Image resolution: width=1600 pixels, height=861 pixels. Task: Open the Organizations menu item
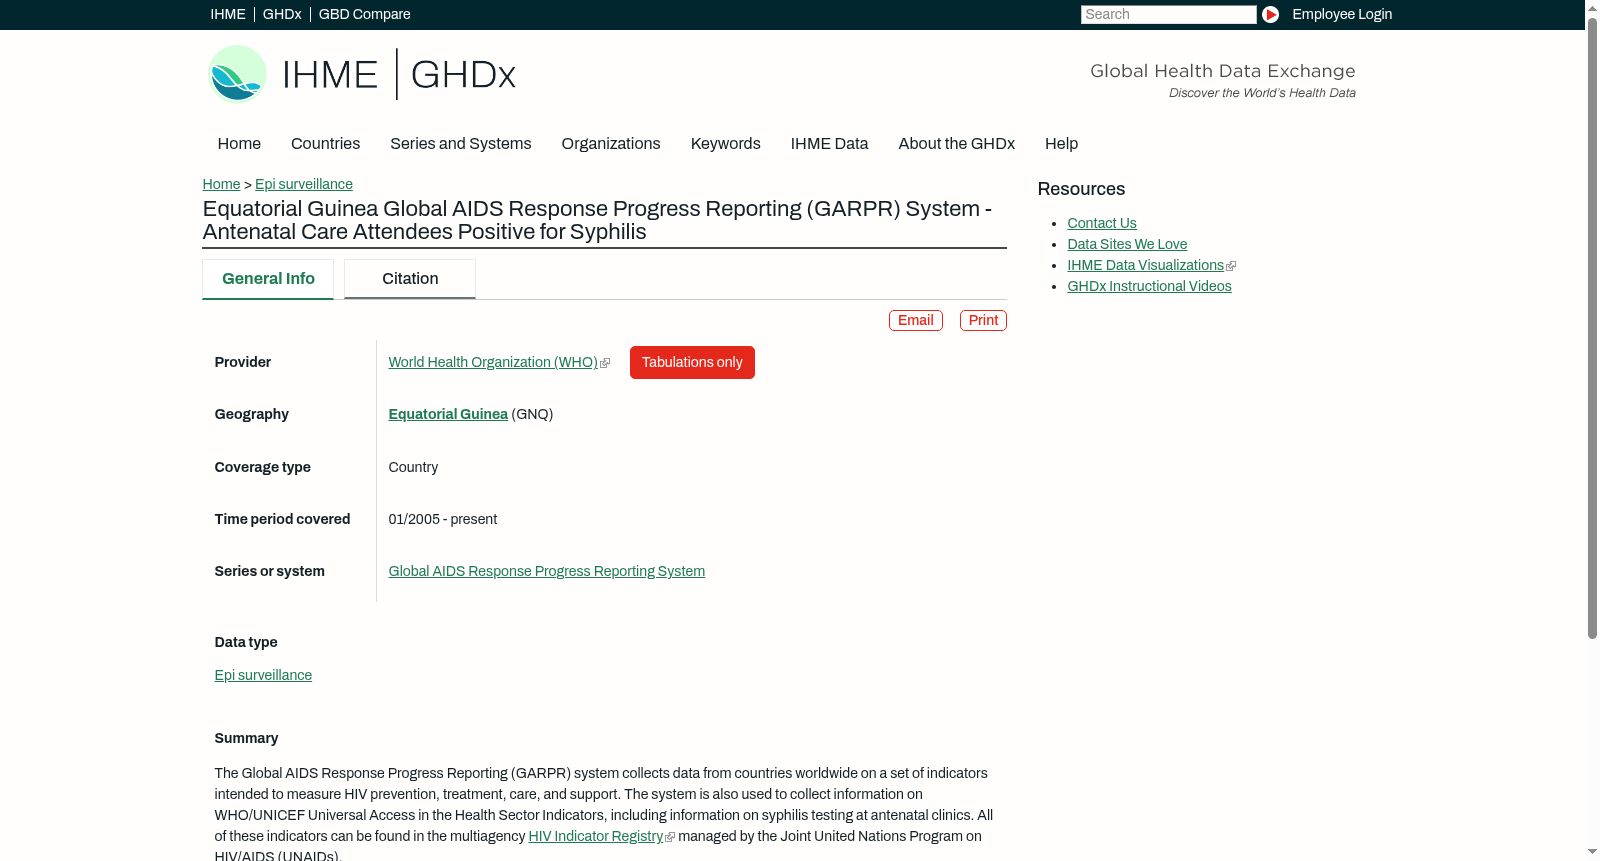pos(611,144)
